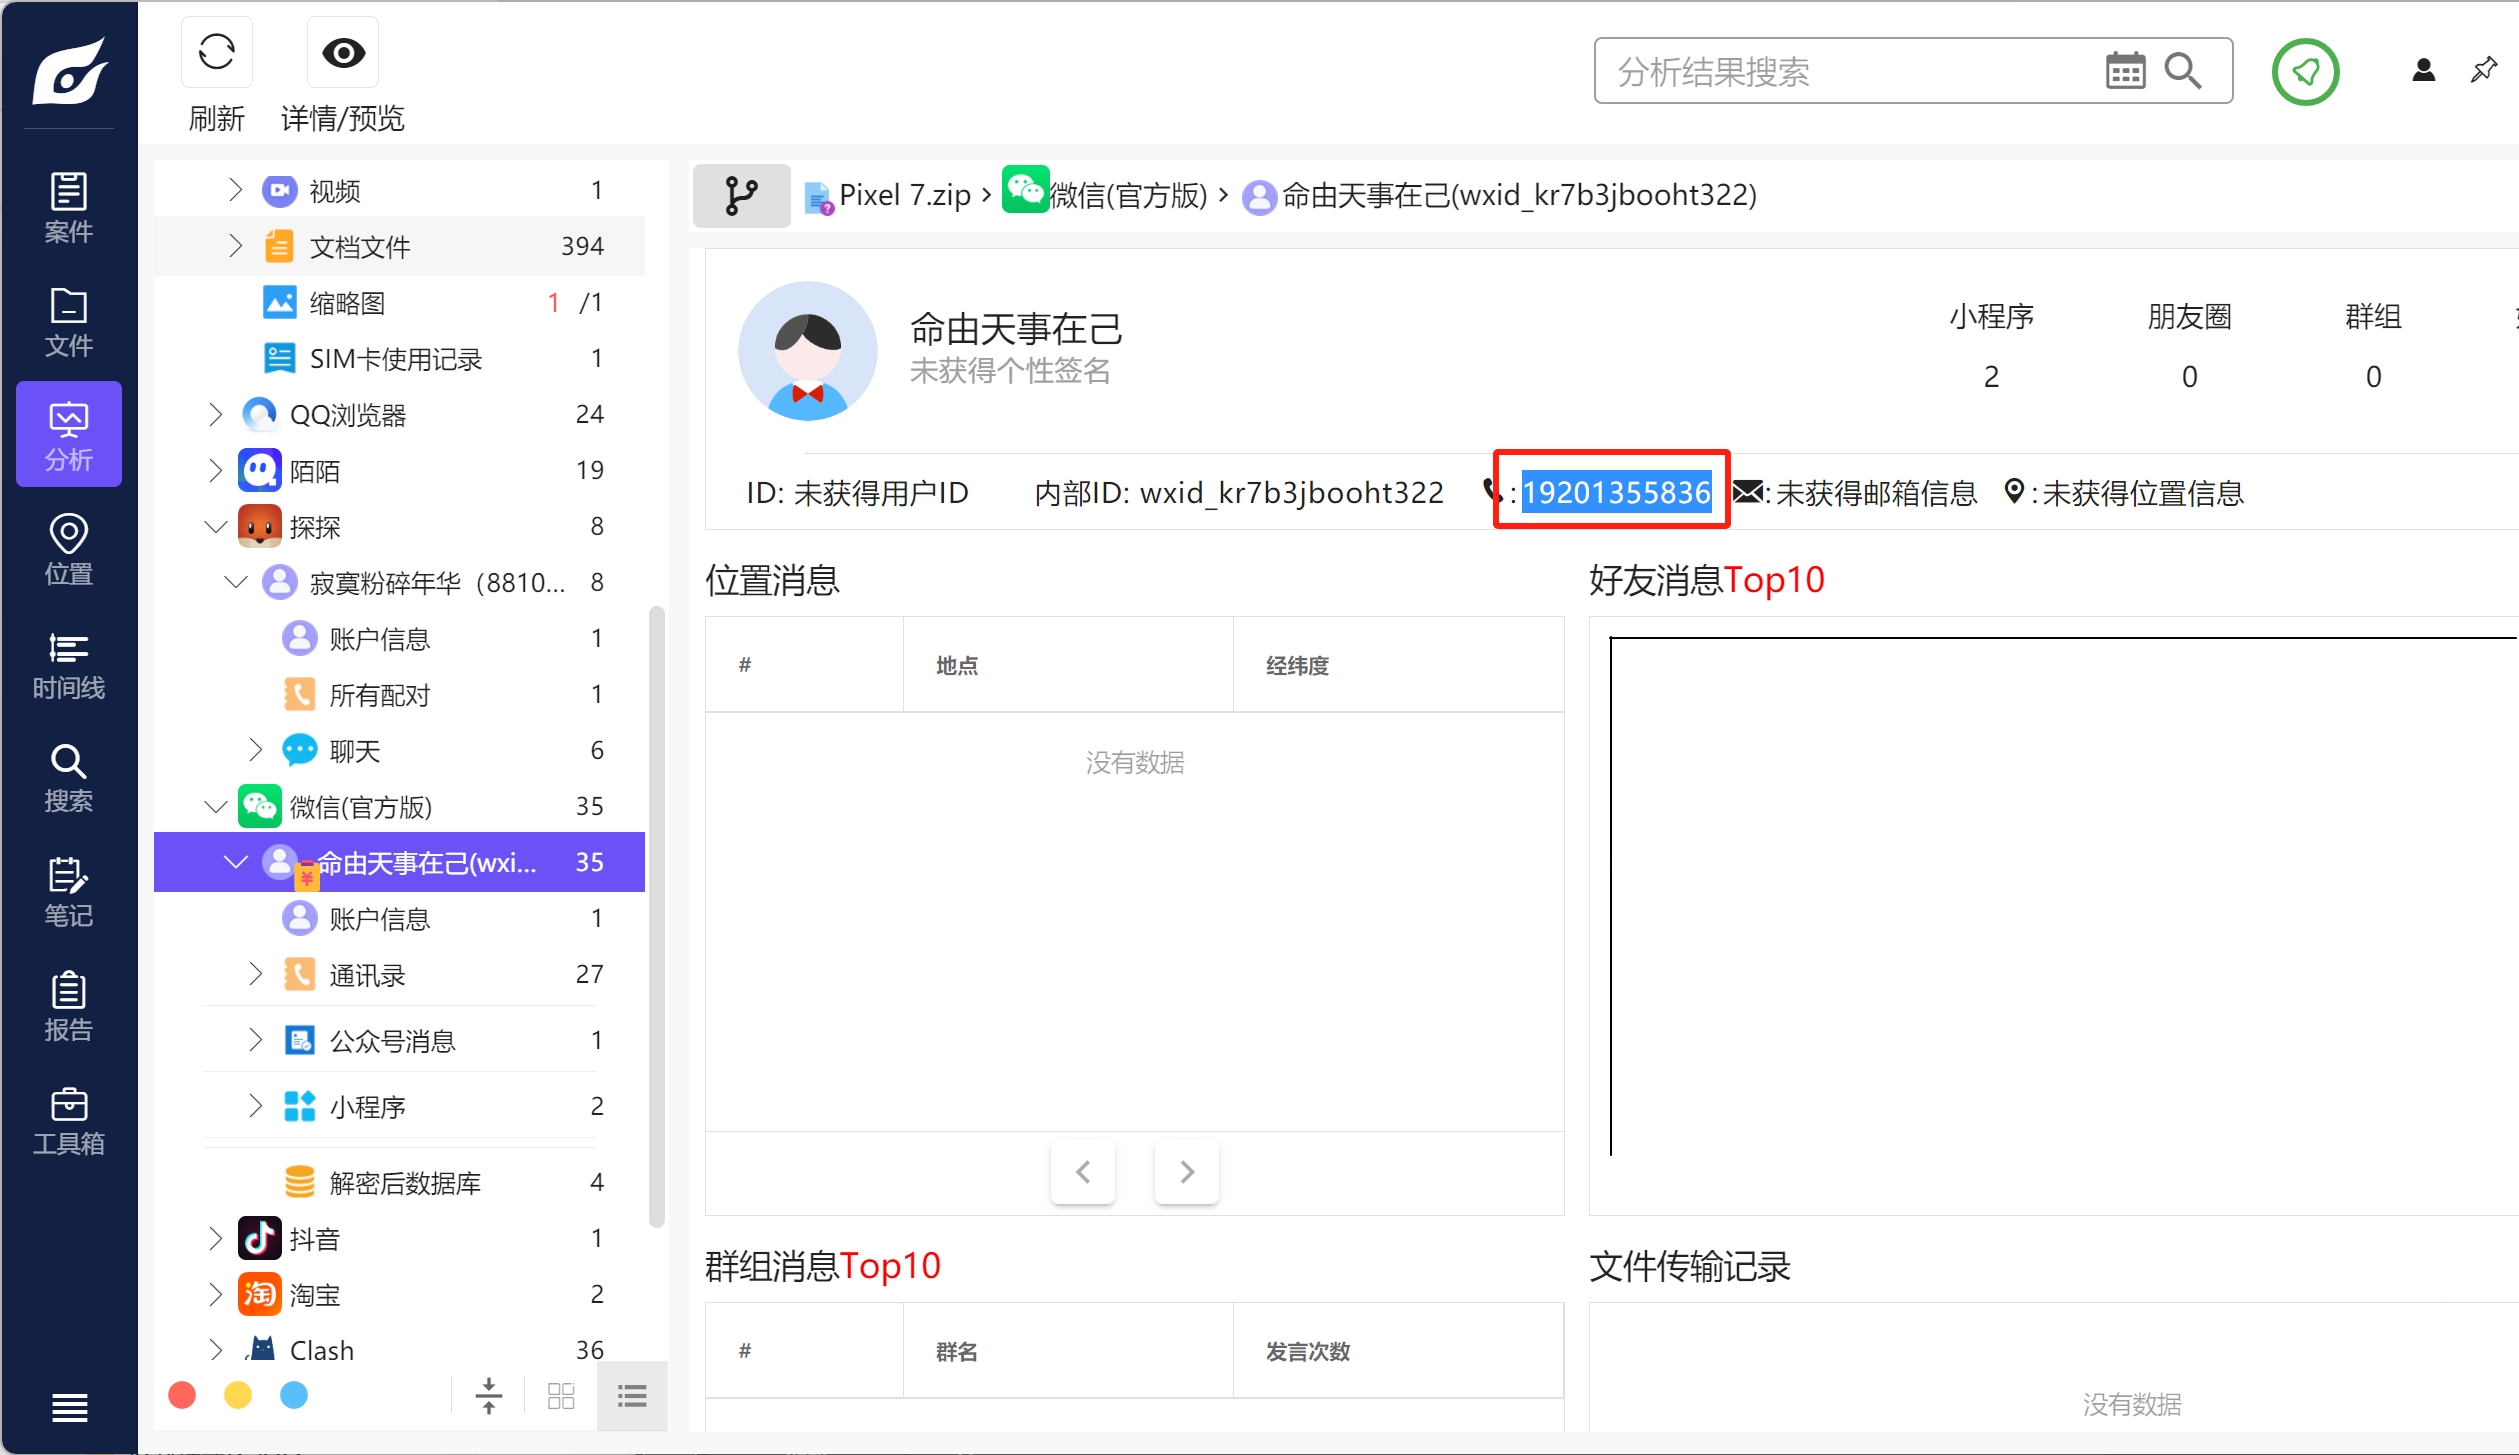The image size is (2519, 1455).
Task: Select the 分析 sidebar section
Action: tap(68, 435)
